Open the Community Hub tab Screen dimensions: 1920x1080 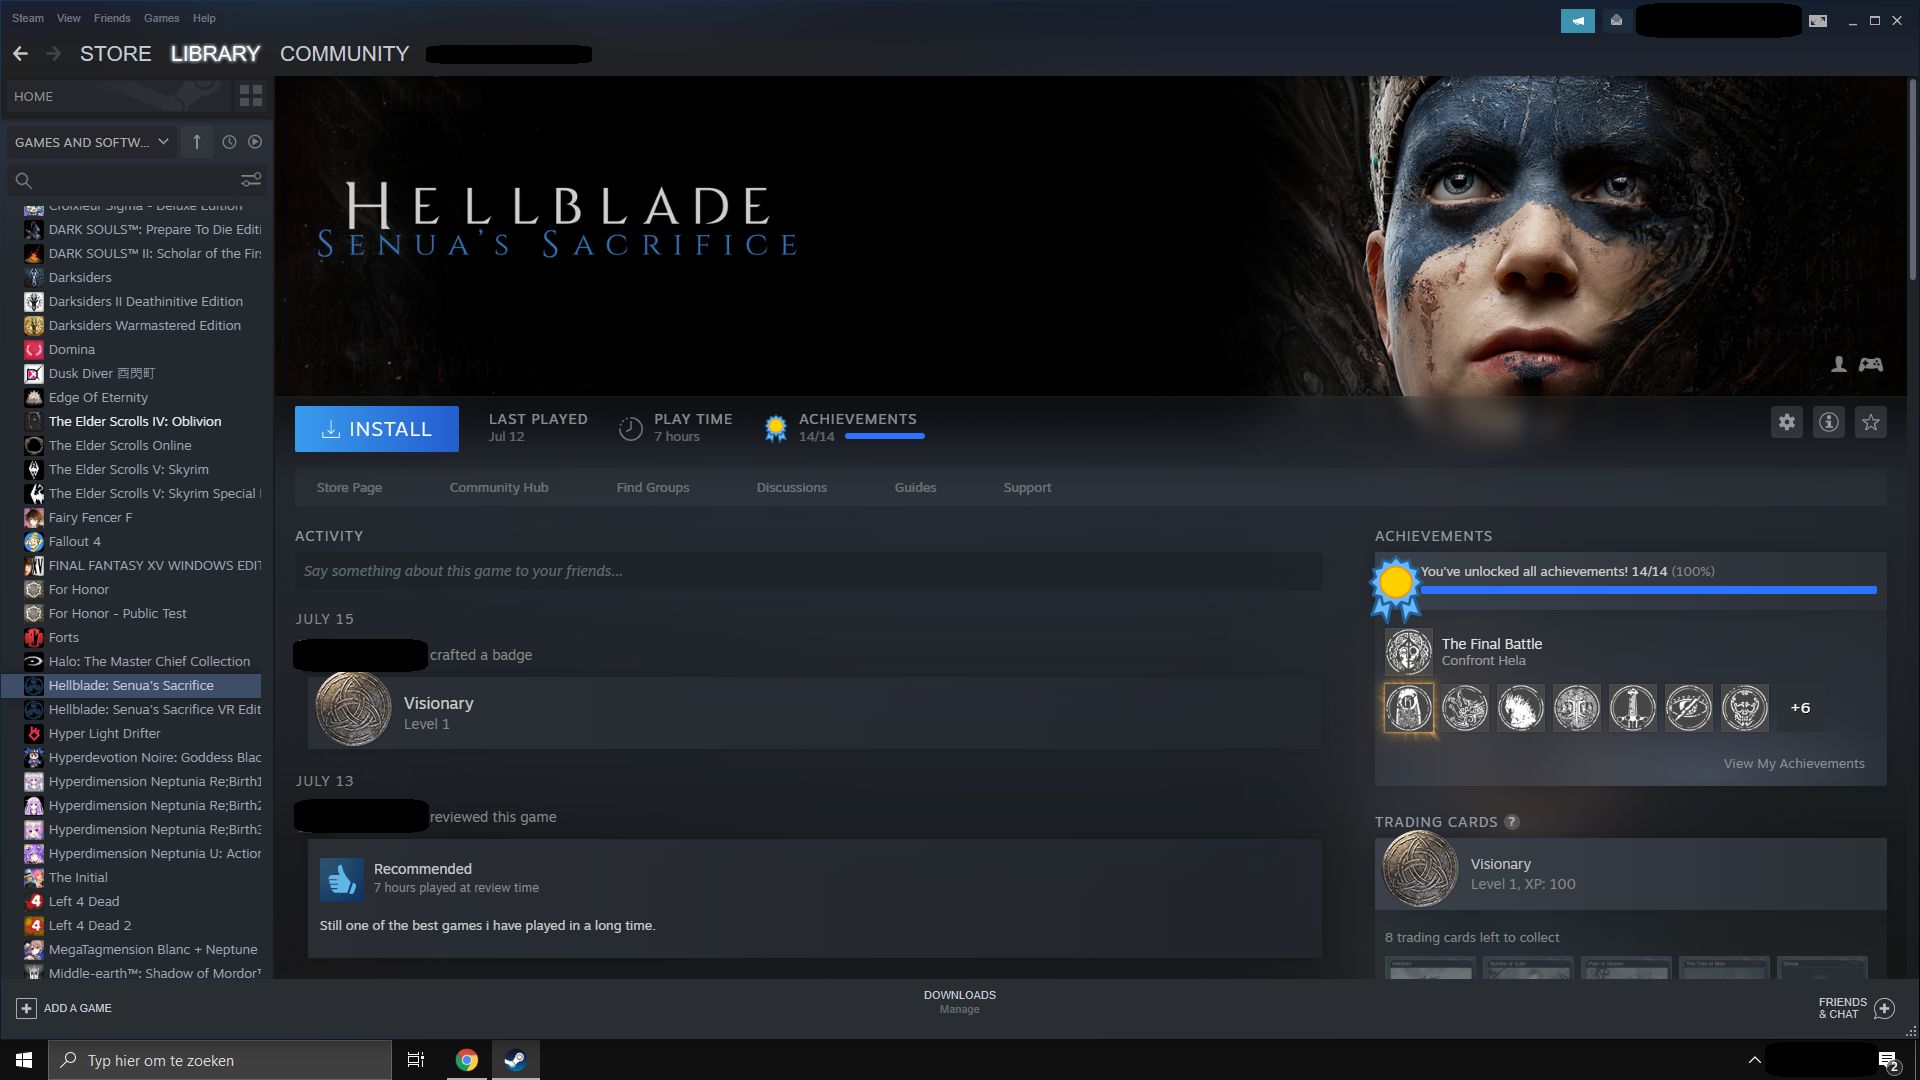point(498,488)
